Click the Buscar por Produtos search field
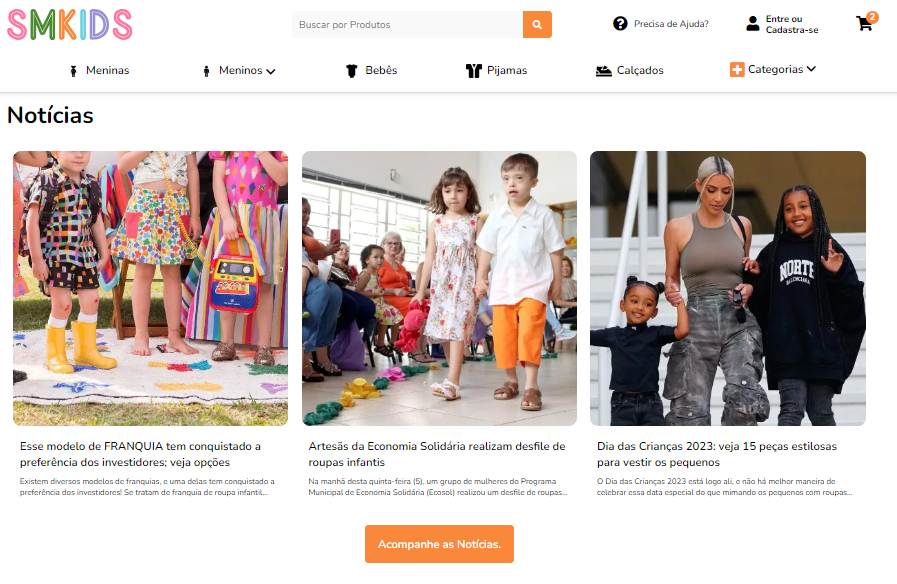The image size is (897, 584). click(407, 25)
